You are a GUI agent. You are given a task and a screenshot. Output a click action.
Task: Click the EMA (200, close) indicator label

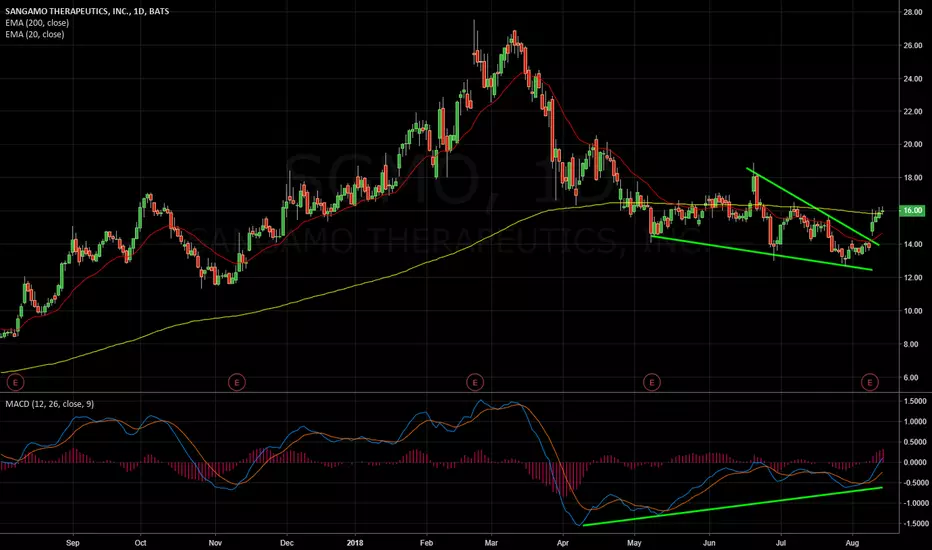click(x=37, y=23)
